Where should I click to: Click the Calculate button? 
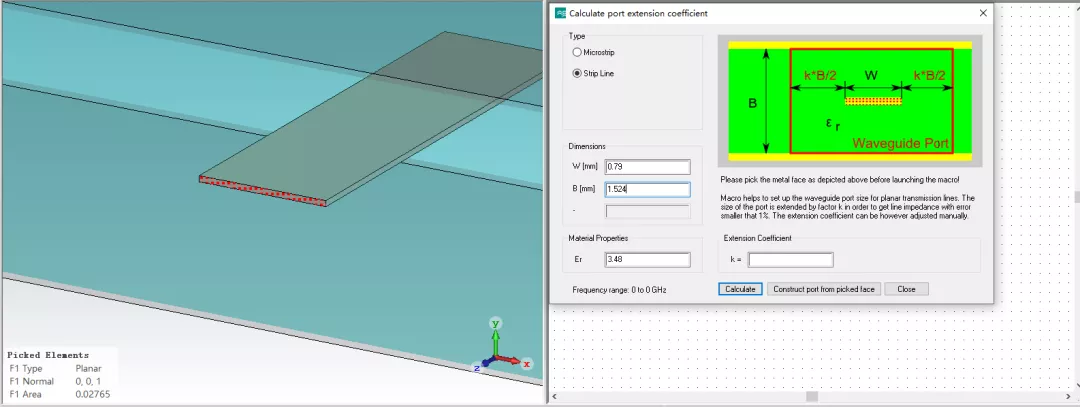(740, 289)
